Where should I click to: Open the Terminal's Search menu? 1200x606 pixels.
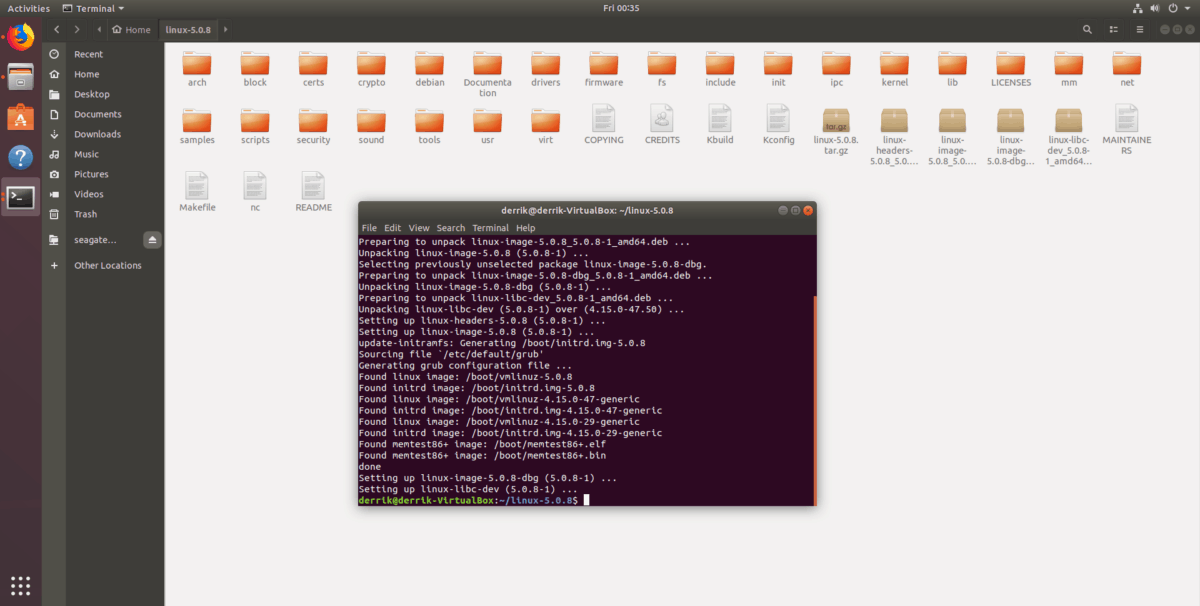coord(450,227)
